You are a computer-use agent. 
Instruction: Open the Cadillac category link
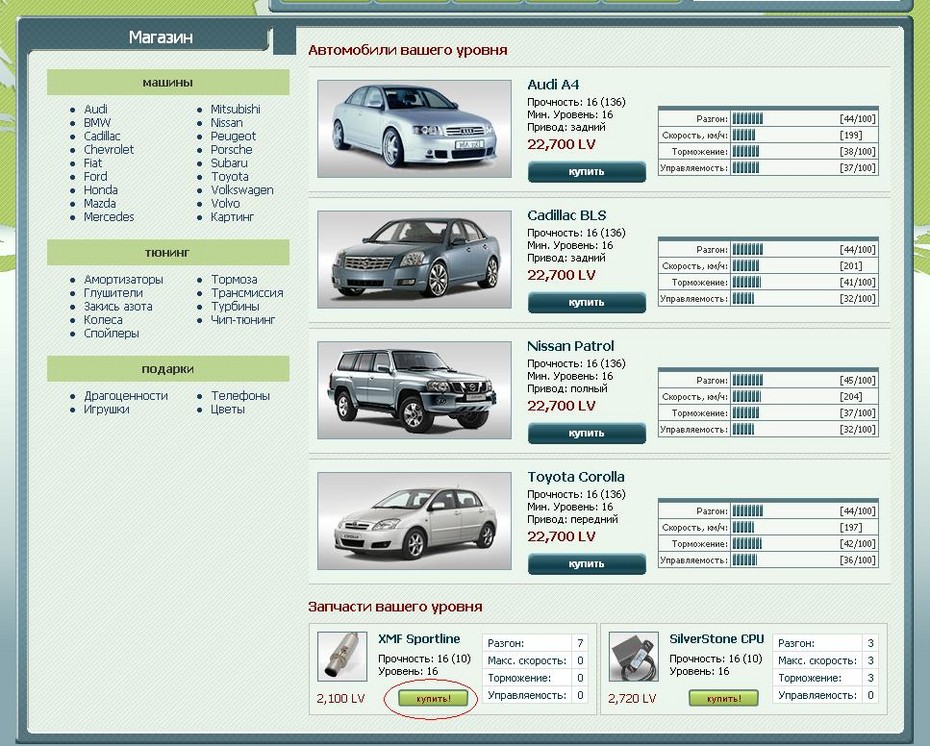(102, 136)
